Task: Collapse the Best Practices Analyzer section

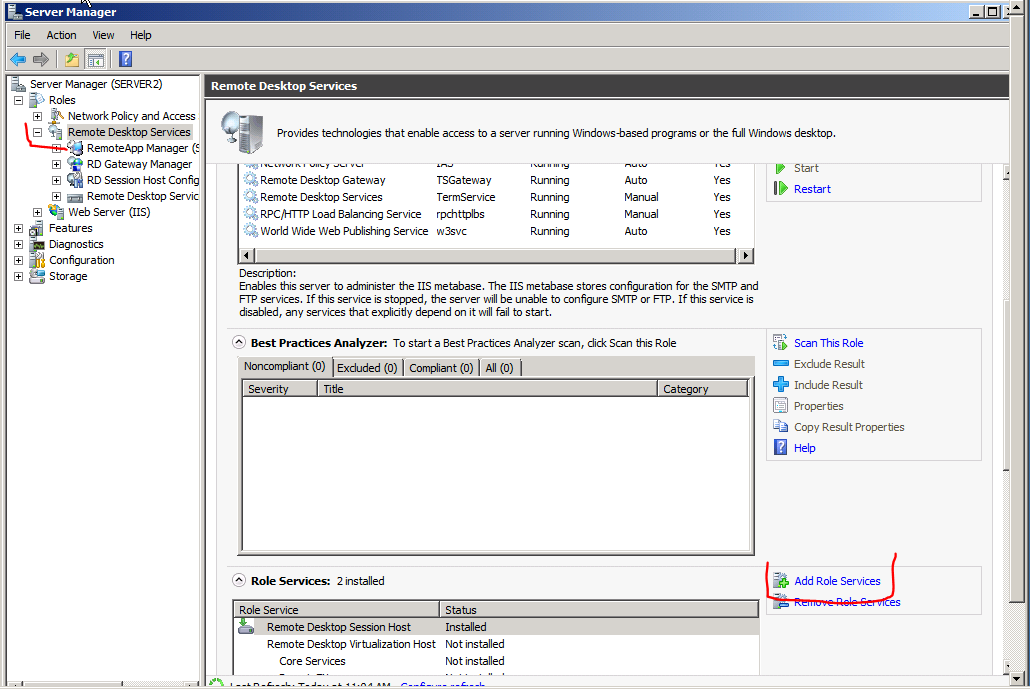Action: pyautogui.click(x=239, y=342)
